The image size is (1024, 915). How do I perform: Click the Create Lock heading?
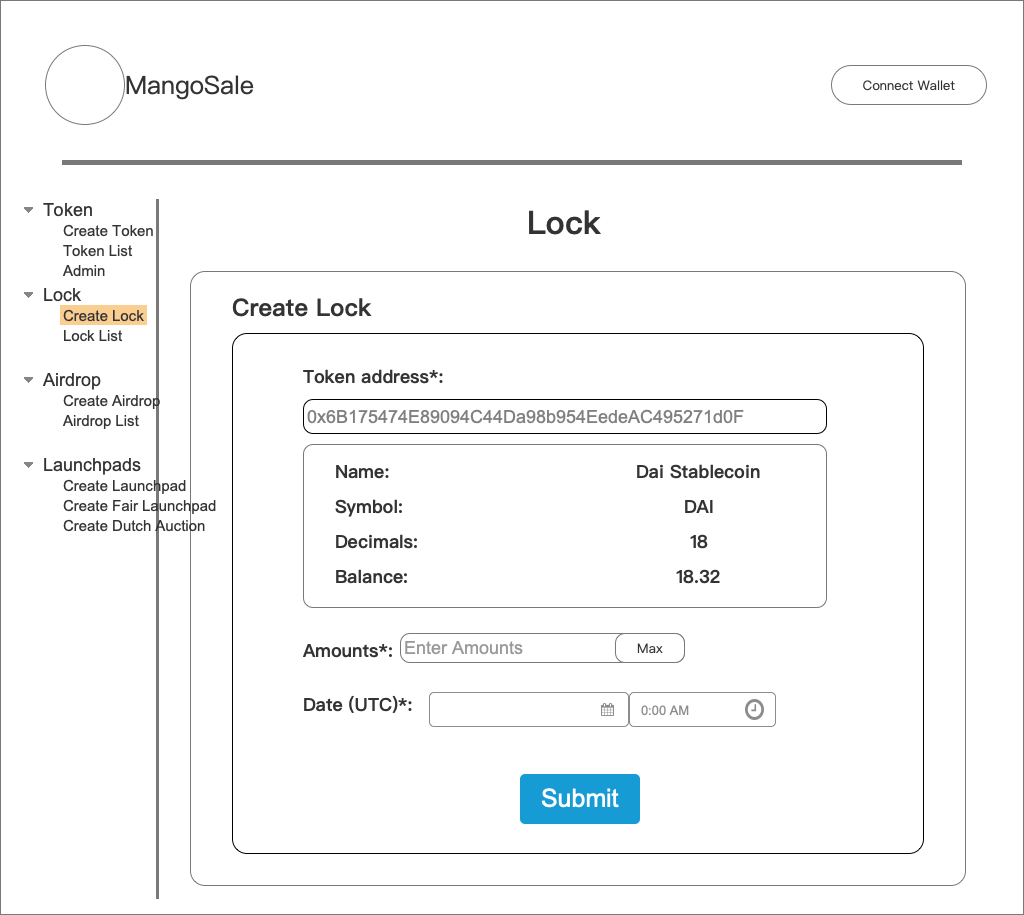click(x=302, y=308)
